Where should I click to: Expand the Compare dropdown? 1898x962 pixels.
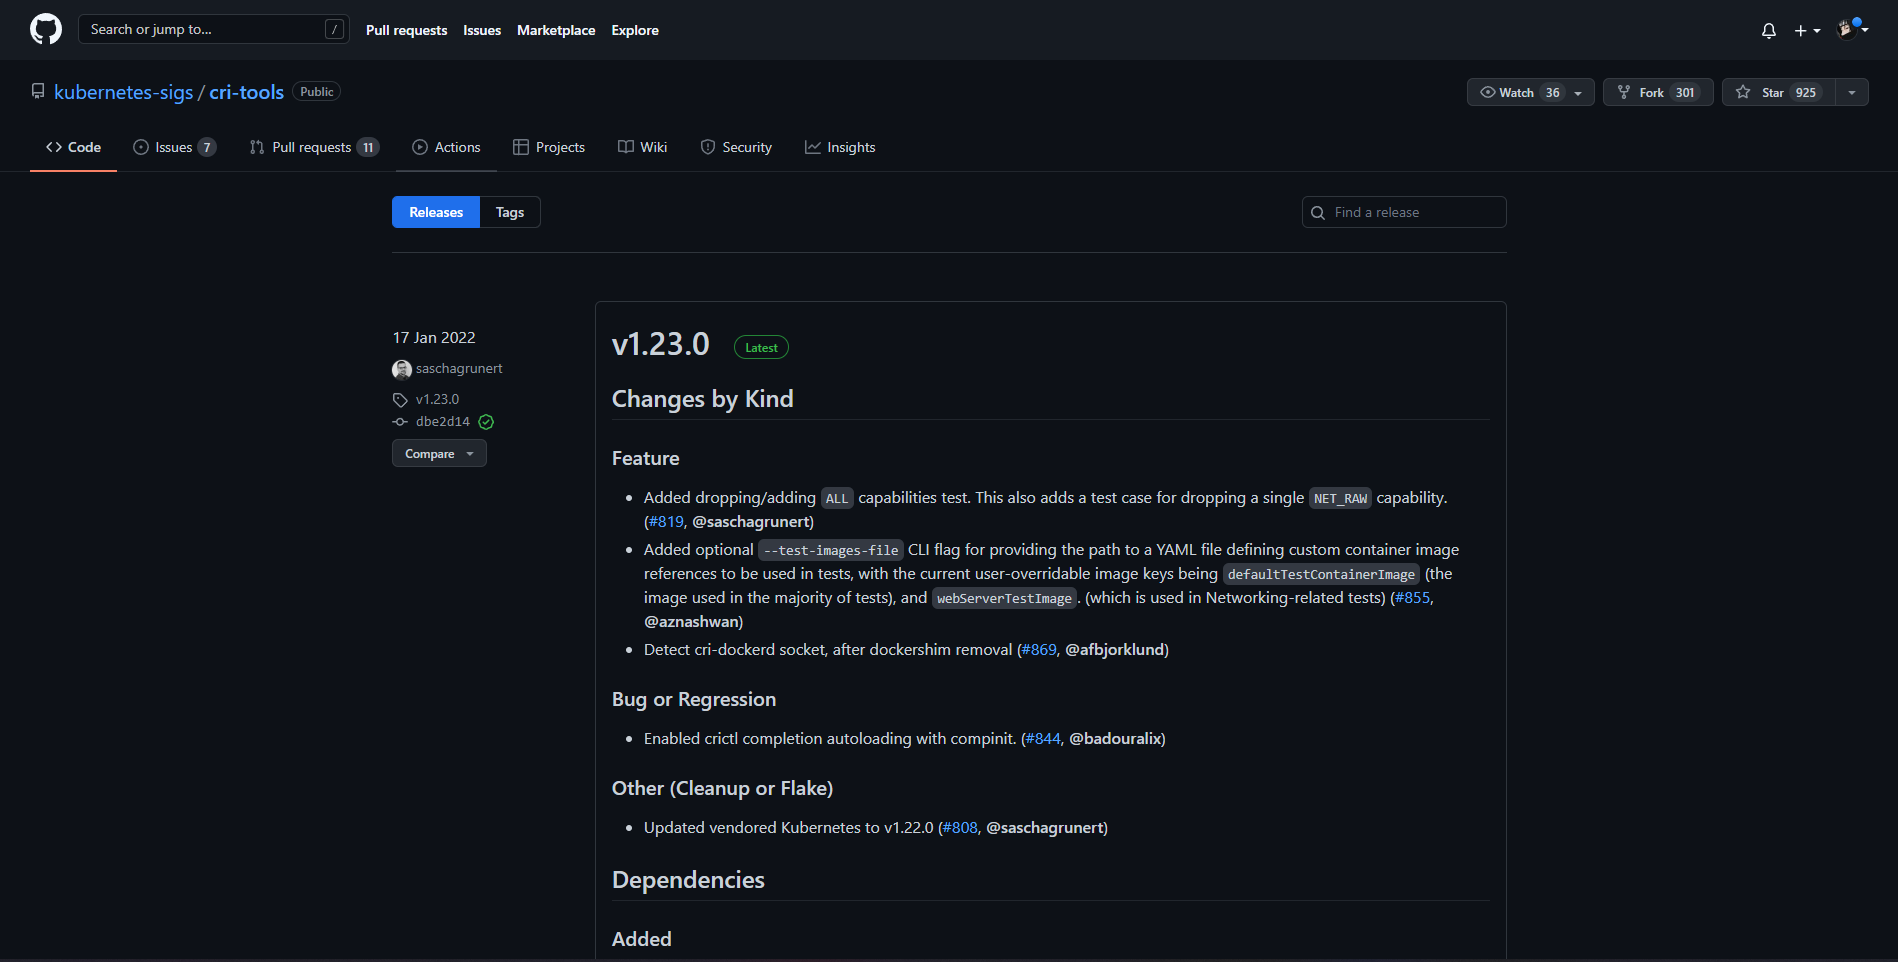pyautogui.click(x=439, y=453)
